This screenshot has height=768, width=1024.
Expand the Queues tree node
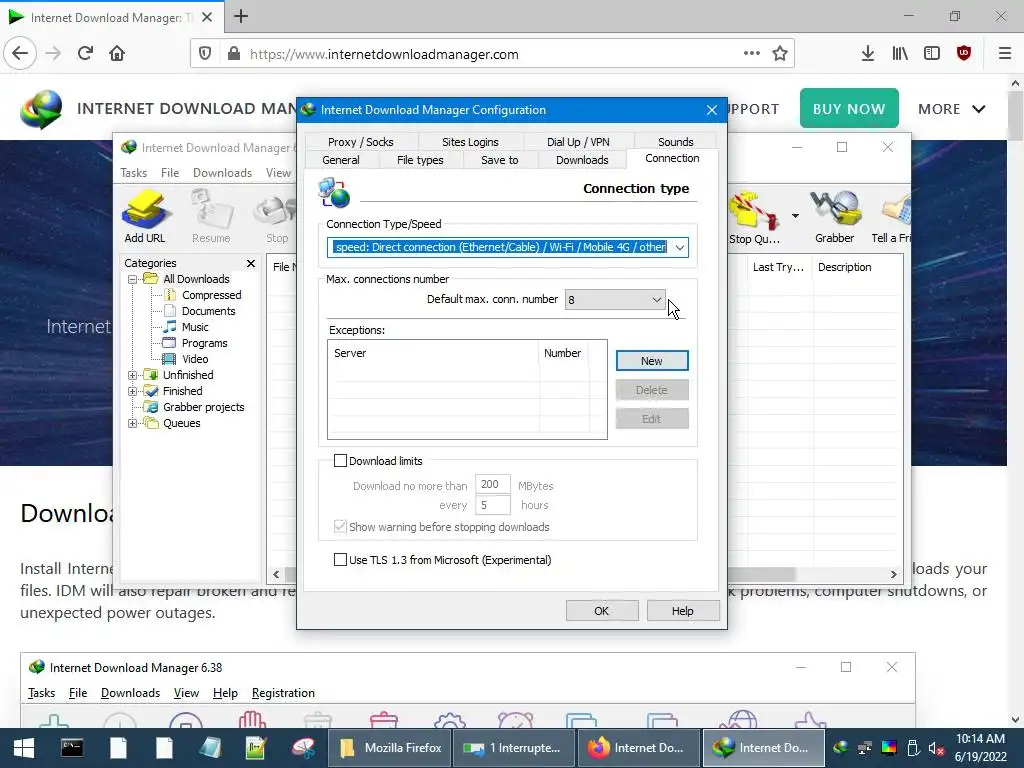(x=133, y=423)
